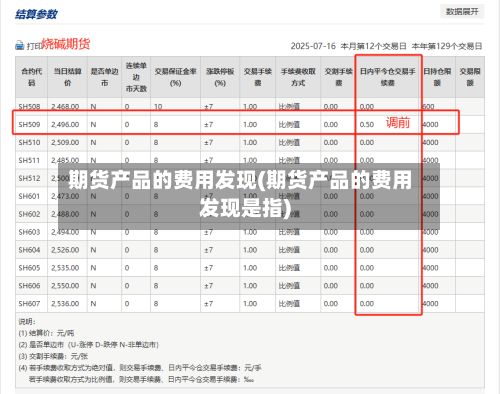Click the 数据展开 button
This screenshot has height=394, width=500.
click(x=462, y=12)
